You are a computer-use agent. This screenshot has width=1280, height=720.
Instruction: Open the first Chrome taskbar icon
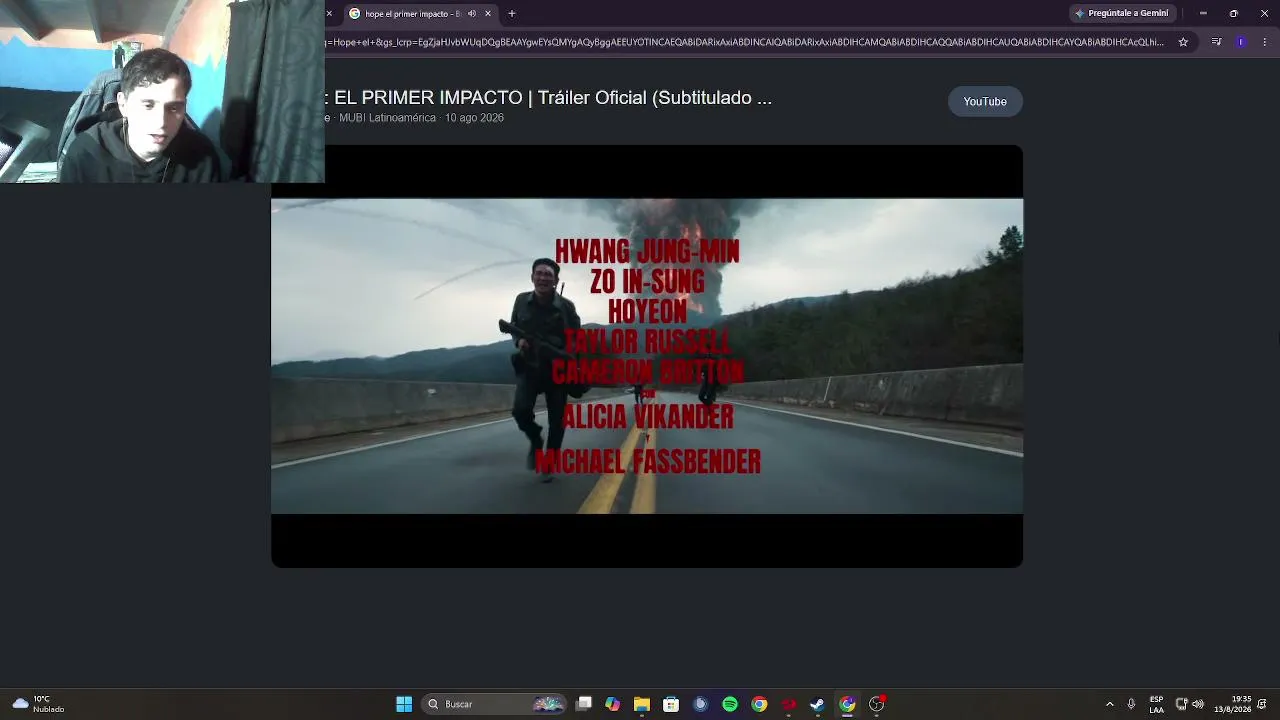[x=759, y=704]
